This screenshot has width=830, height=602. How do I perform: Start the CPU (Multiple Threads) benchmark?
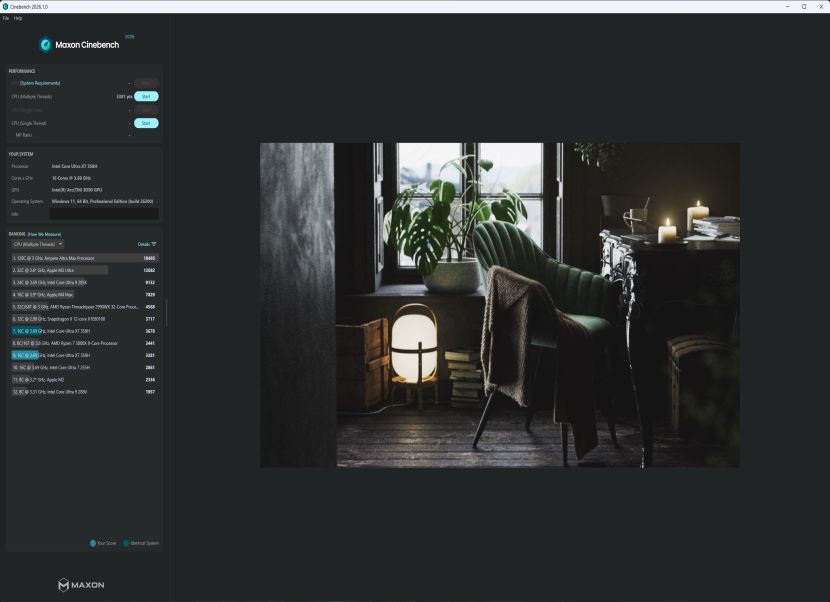146,96
